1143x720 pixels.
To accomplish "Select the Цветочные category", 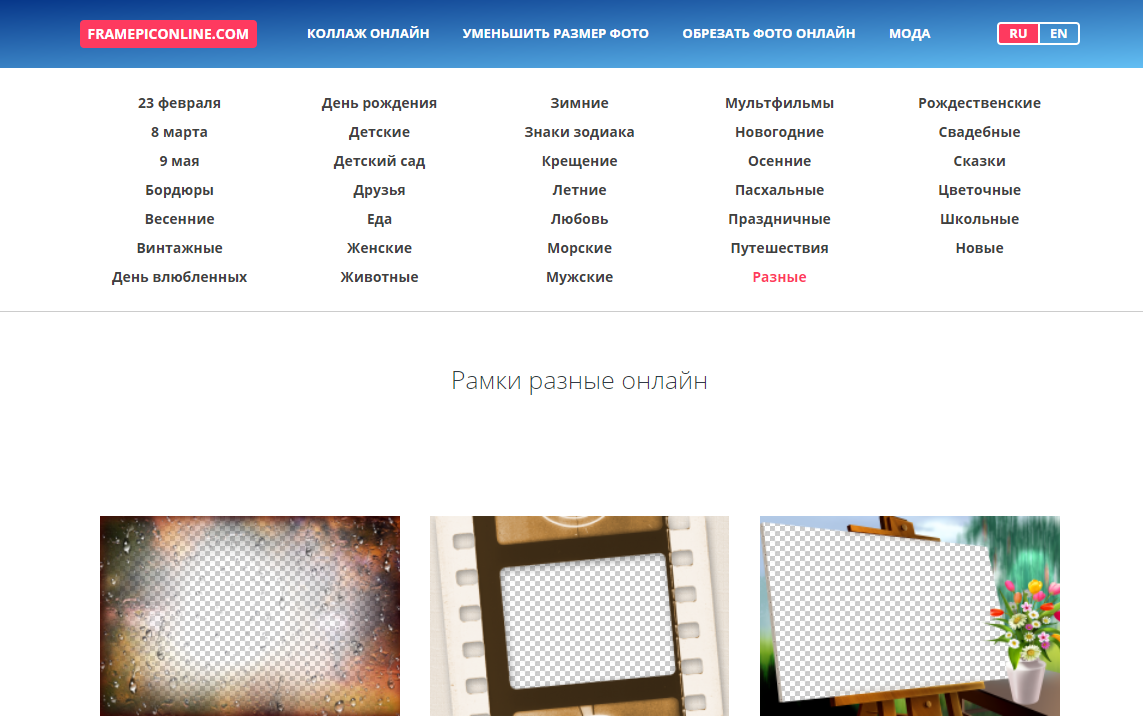I will (980, 190).
